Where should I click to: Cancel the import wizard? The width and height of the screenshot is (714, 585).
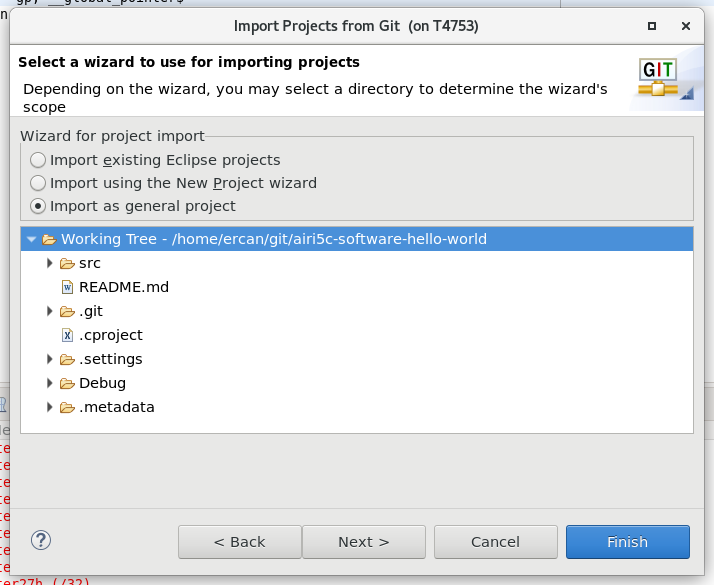tap(495, 542)
